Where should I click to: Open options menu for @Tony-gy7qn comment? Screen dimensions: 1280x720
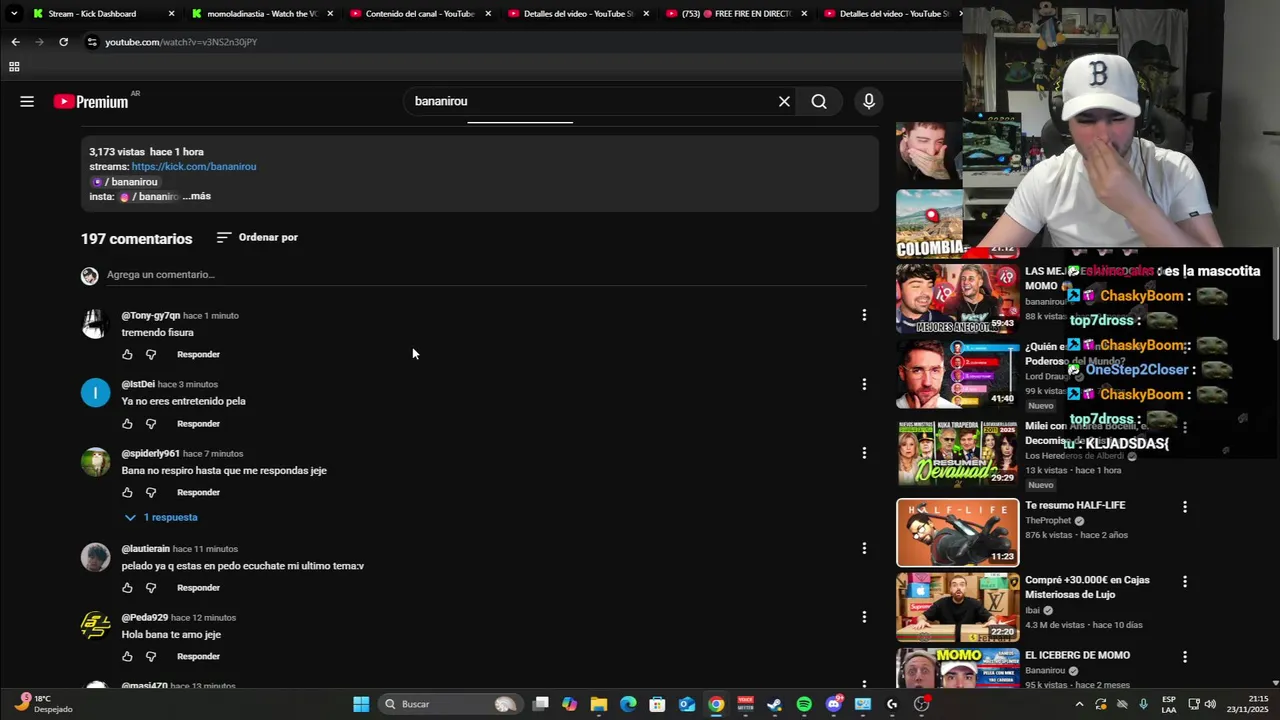(x=864, y=315)
